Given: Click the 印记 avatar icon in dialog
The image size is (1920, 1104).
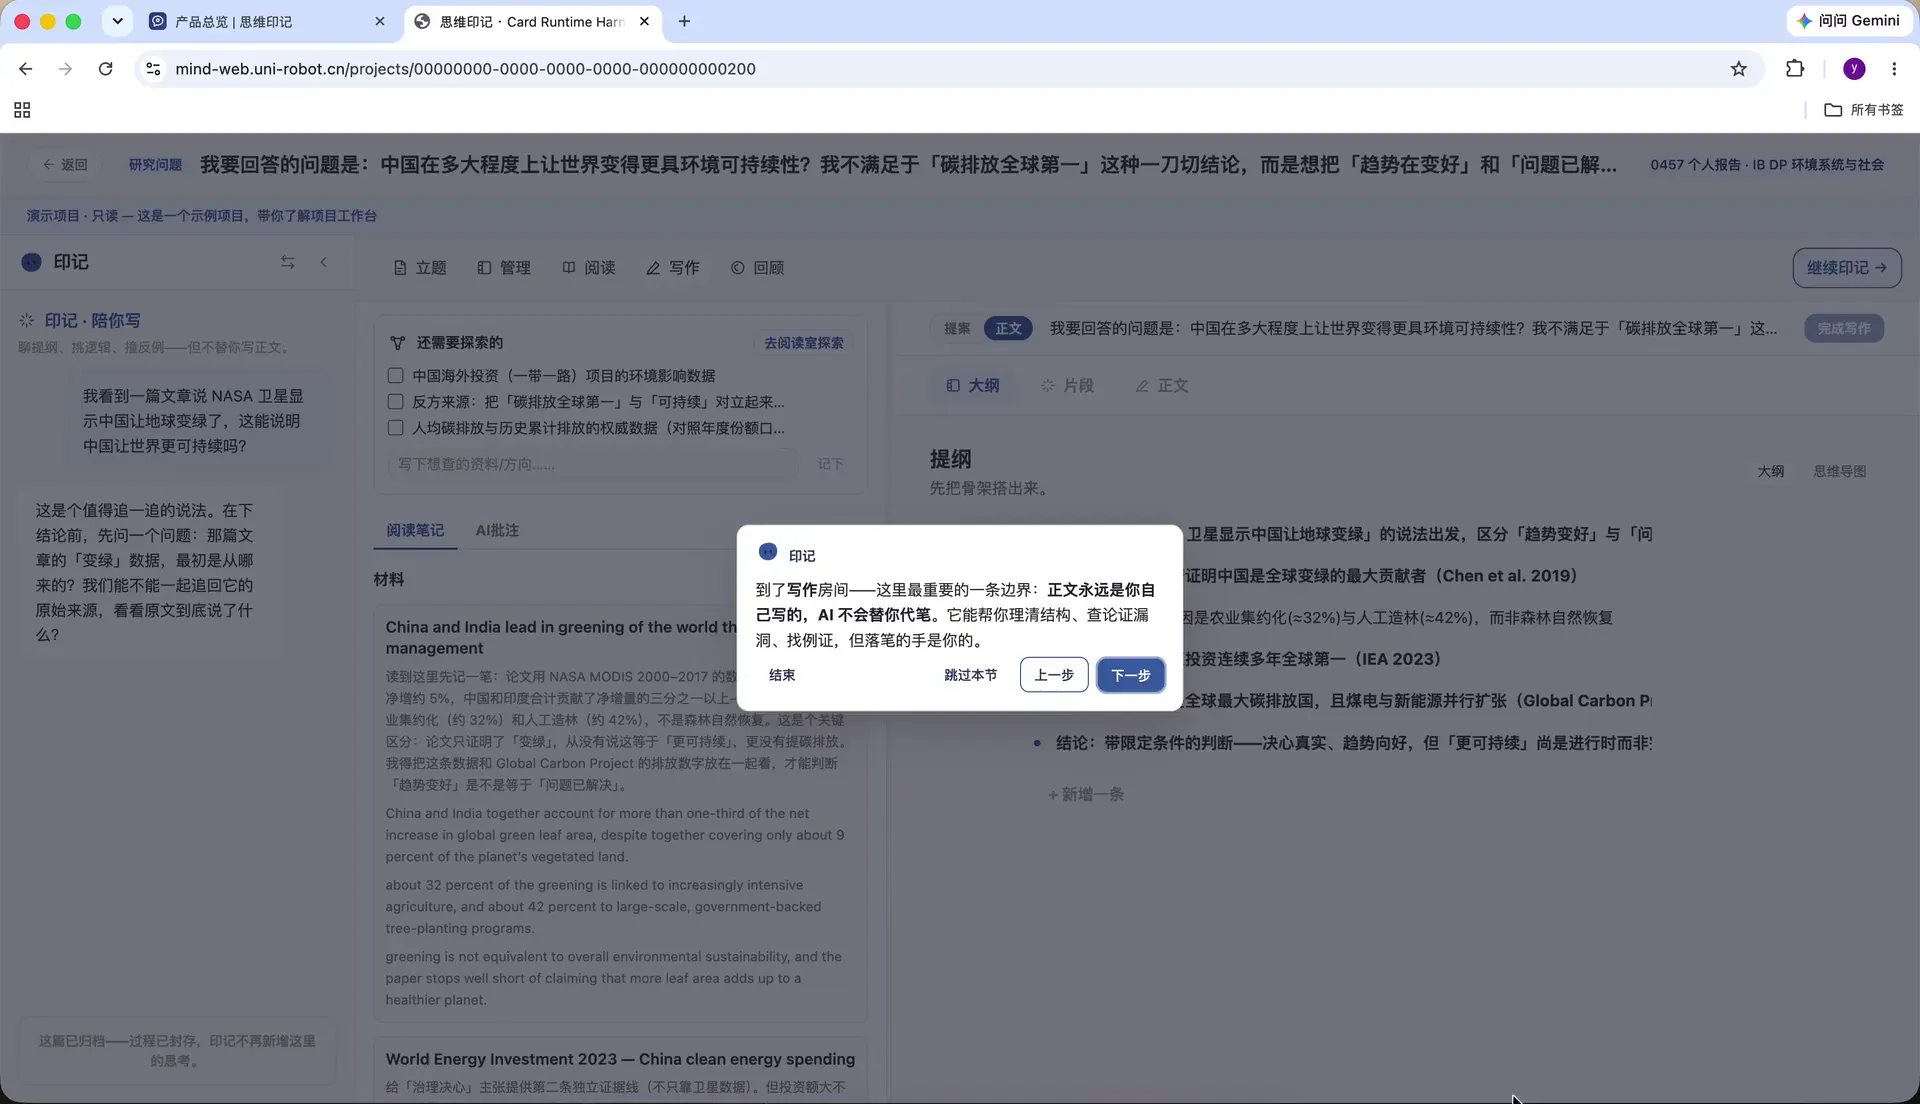Looking at the screenshot, I should (768, 552).
